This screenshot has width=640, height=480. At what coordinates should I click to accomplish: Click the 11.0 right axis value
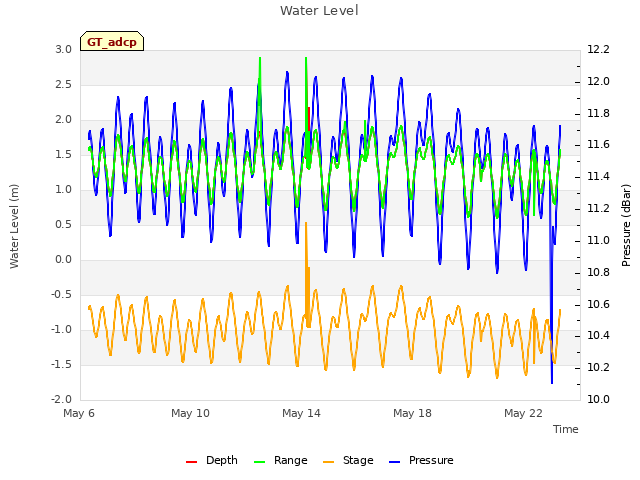pos(598,240)
